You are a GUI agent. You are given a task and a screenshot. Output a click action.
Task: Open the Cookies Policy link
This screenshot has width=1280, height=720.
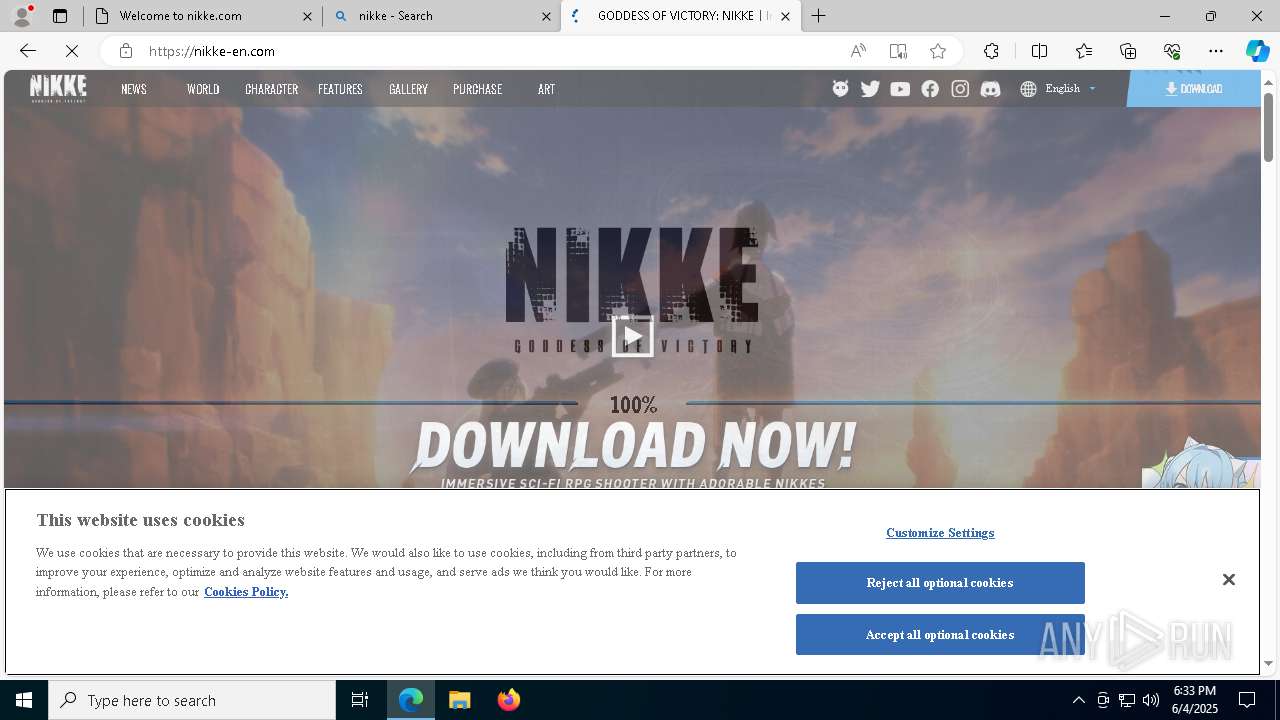point(246,592)
